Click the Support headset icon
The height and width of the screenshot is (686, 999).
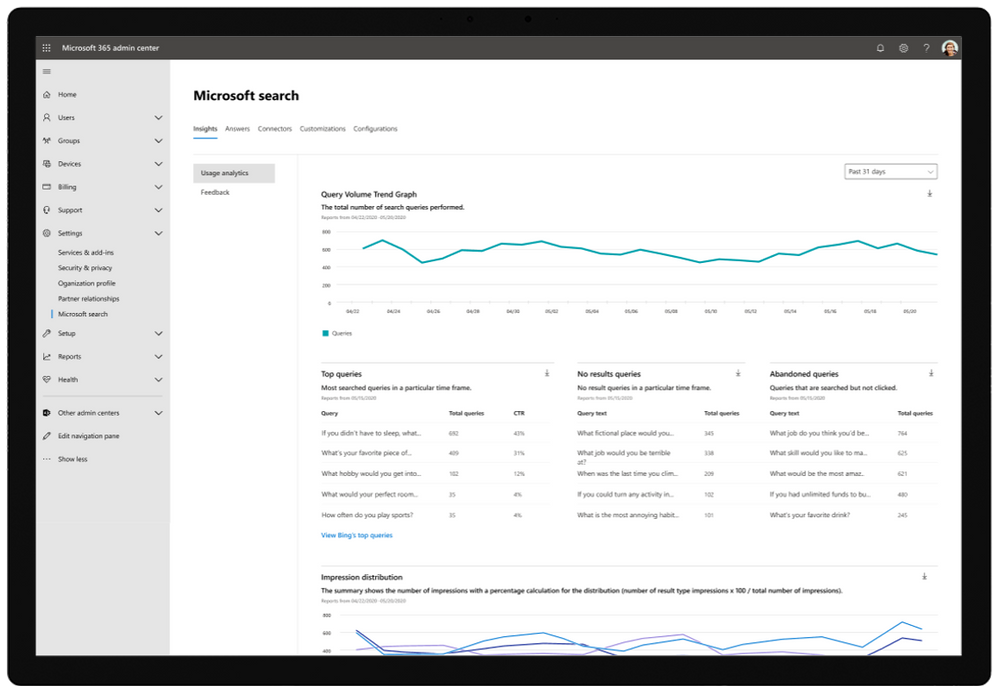[x=47, y=210]
